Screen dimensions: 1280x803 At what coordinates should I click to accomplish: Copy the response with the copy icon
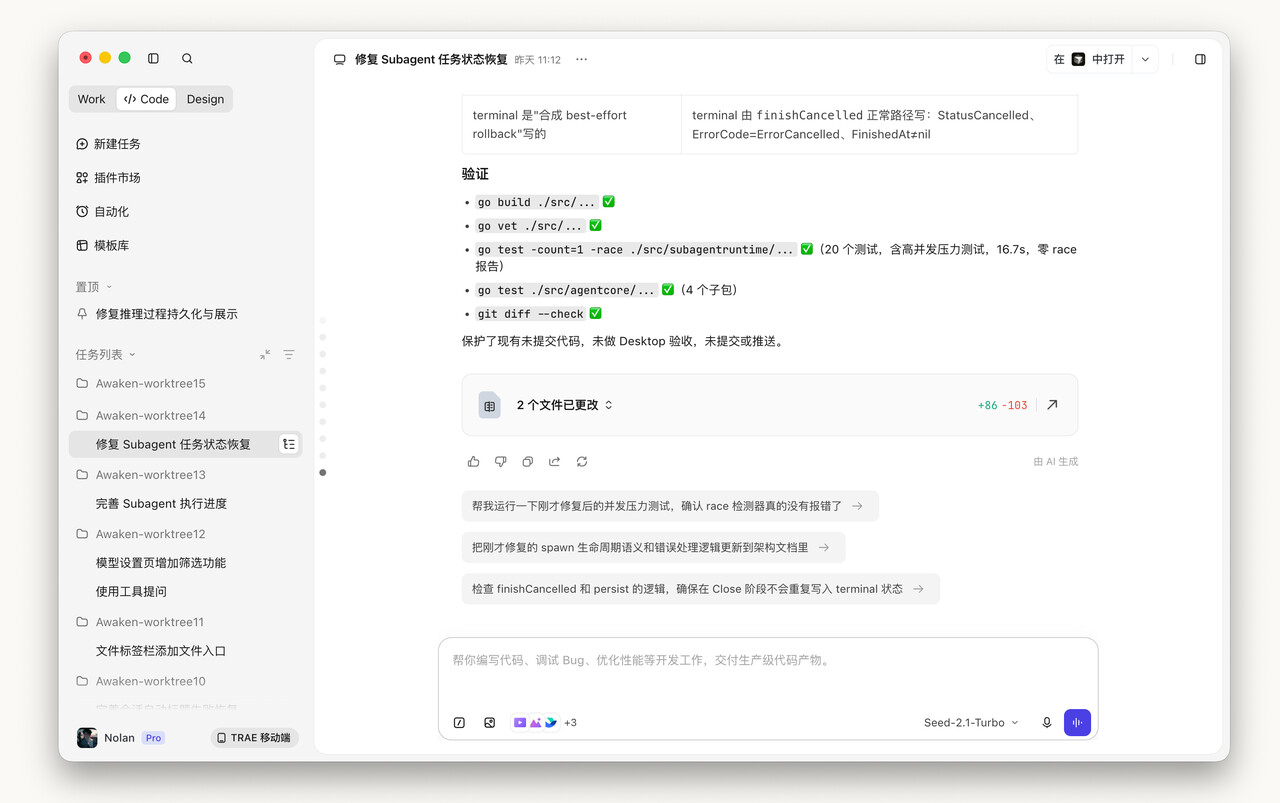(527, 462)
